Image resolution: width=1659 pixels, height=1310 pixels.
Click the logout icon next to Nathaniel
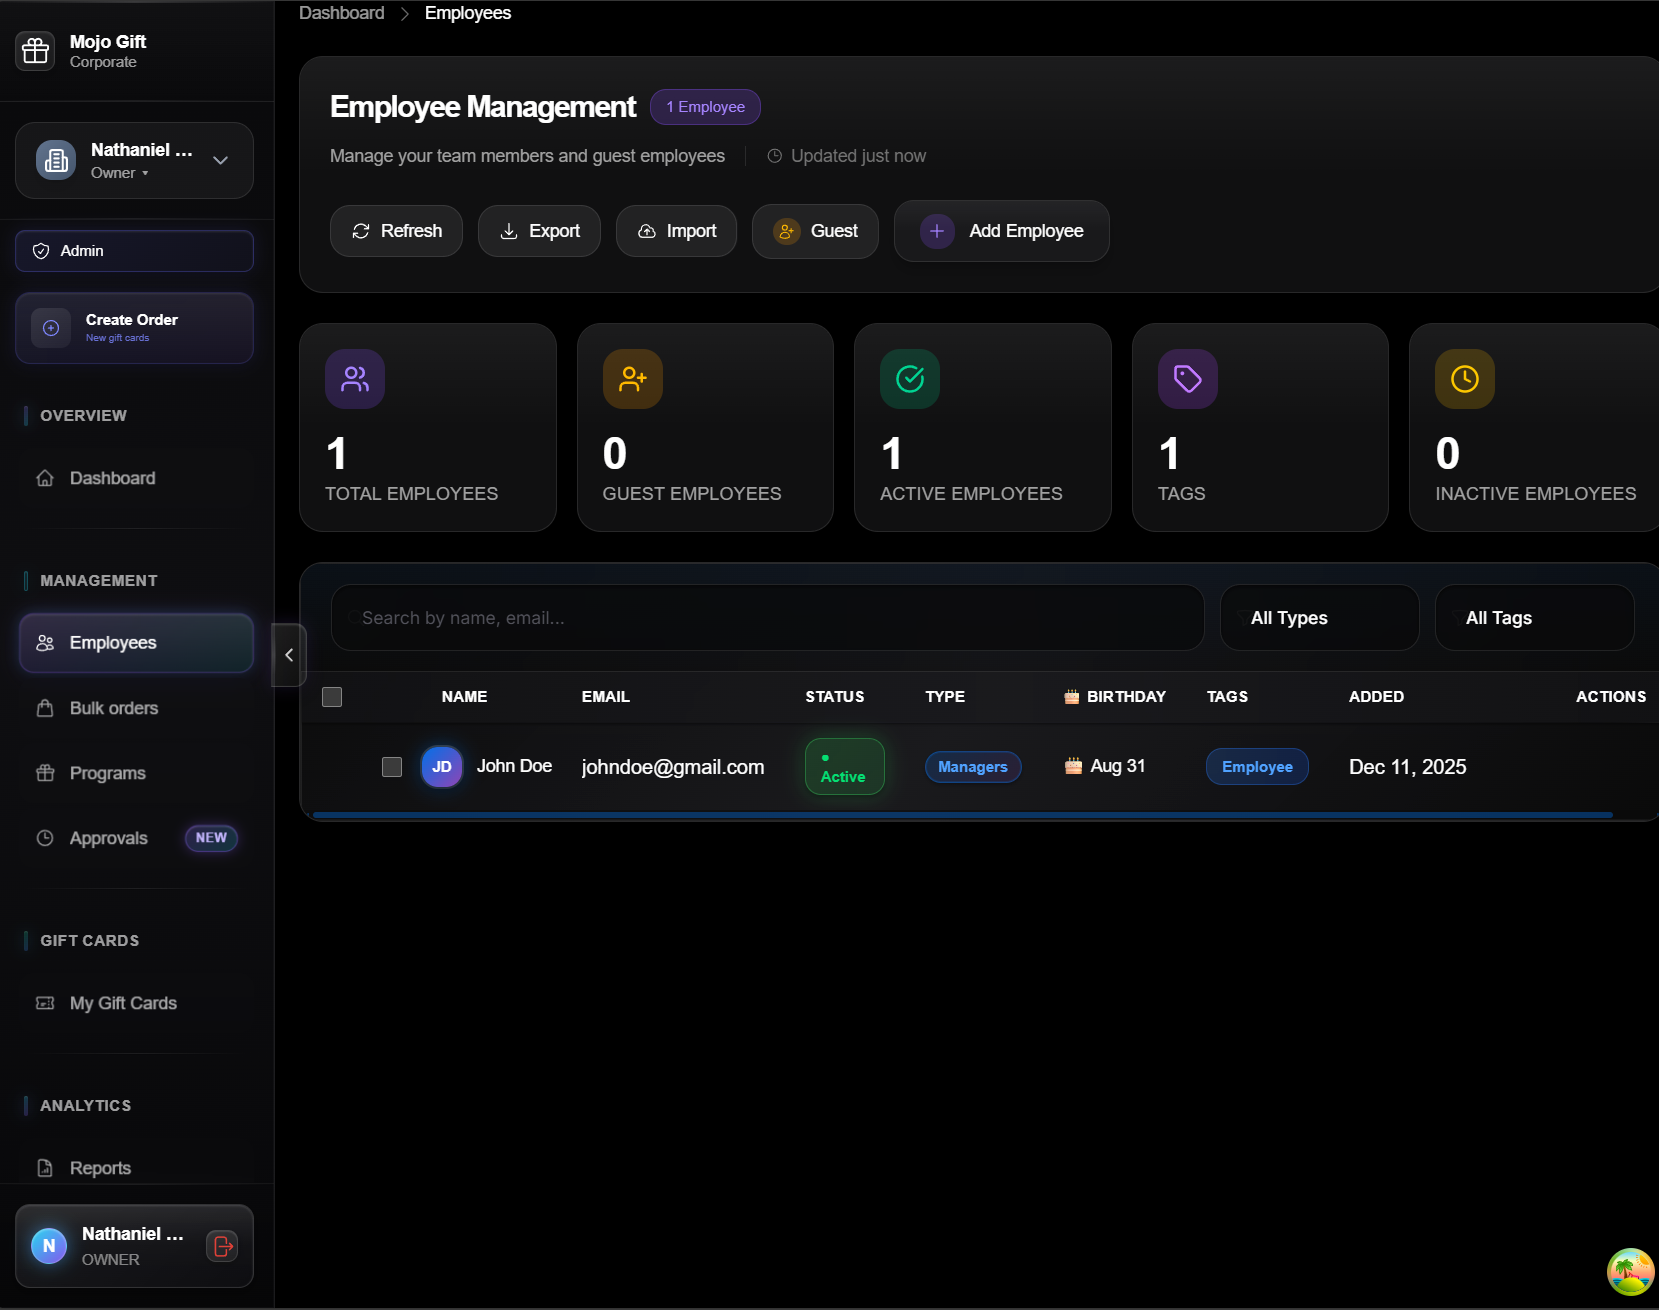222,1246
